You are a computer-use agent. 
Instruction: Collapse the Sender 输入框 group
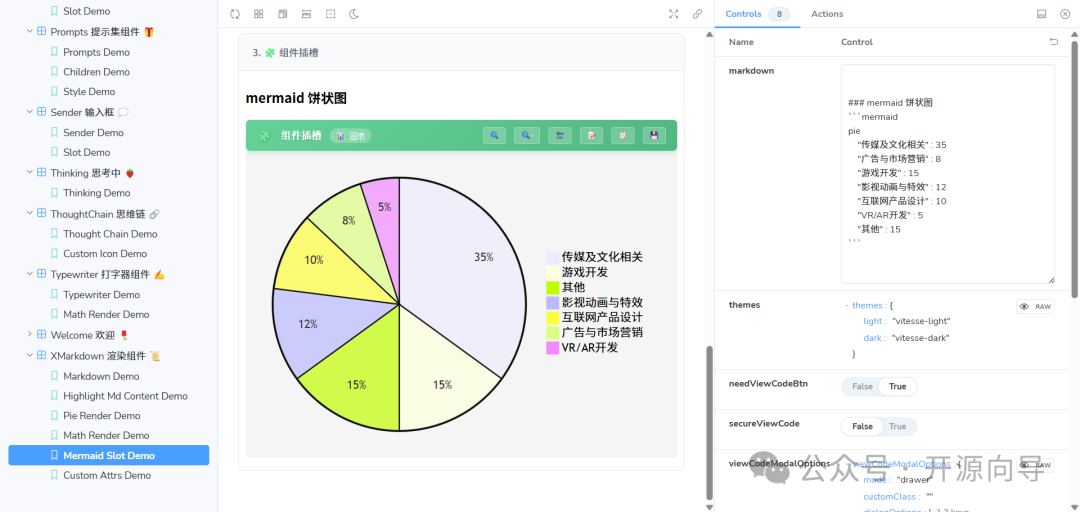[x=30, y=112]
